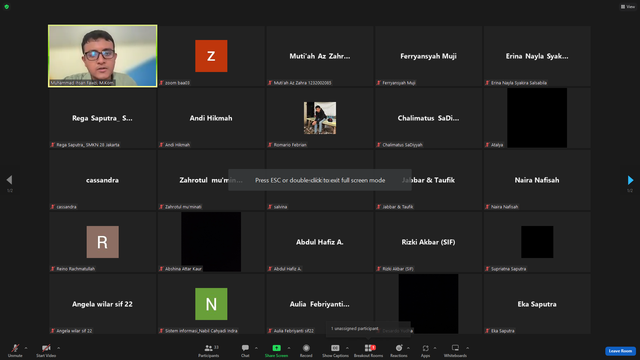Image resolution: width=640 pixels, height=360 pixels.
Task: Select the cassandra participant tile
Action: click(x=102, y=180)
